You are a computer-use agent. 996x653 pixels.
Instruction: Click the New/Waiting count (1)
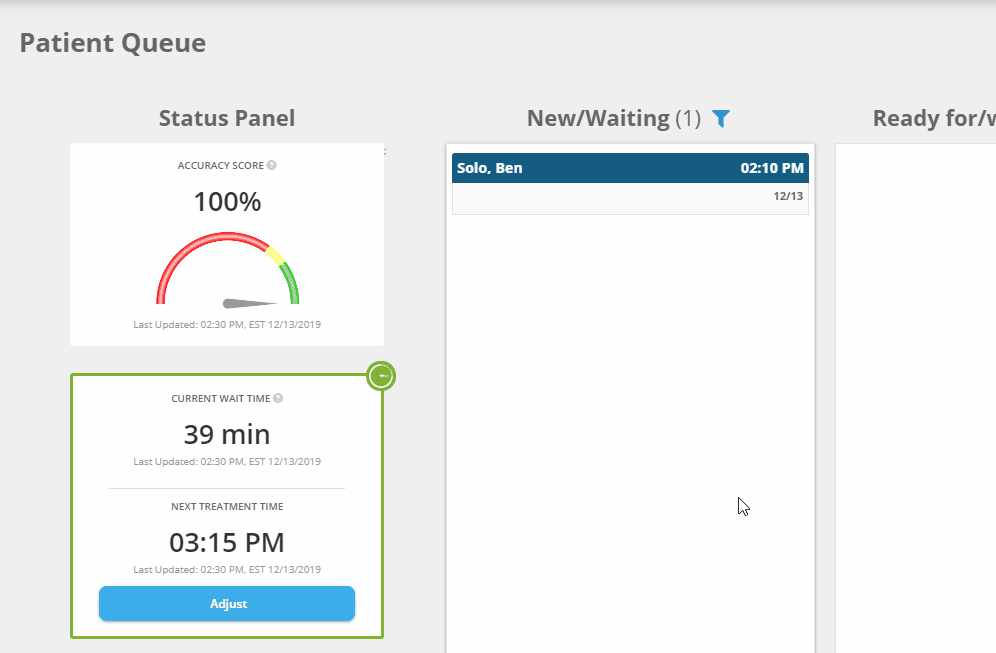point(688,118)
